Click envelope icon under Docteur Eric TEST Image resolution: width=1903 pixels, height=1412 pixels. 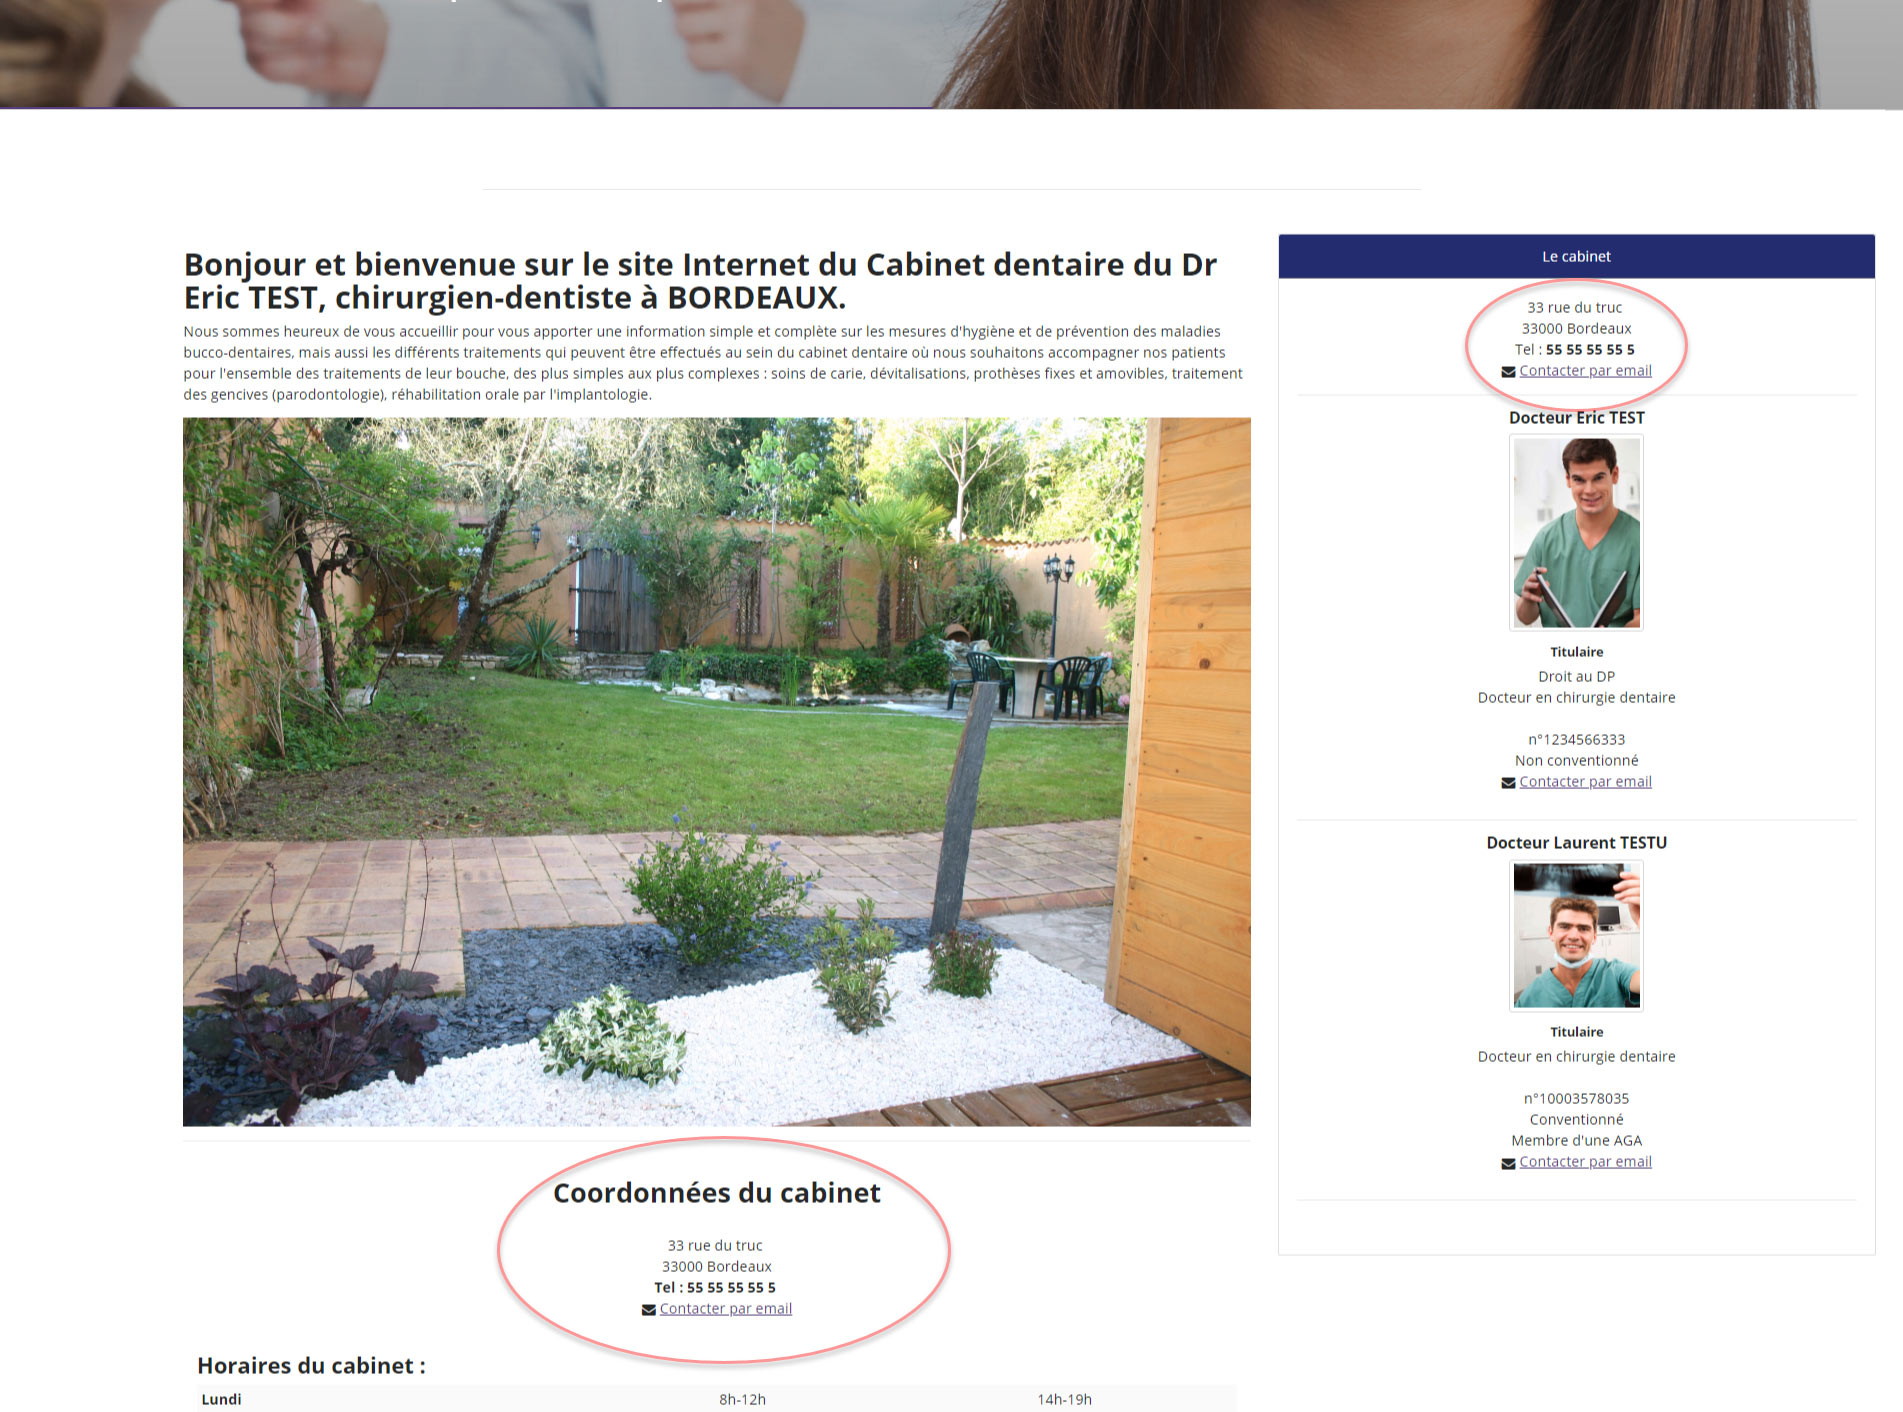[x=1508, y=783]
